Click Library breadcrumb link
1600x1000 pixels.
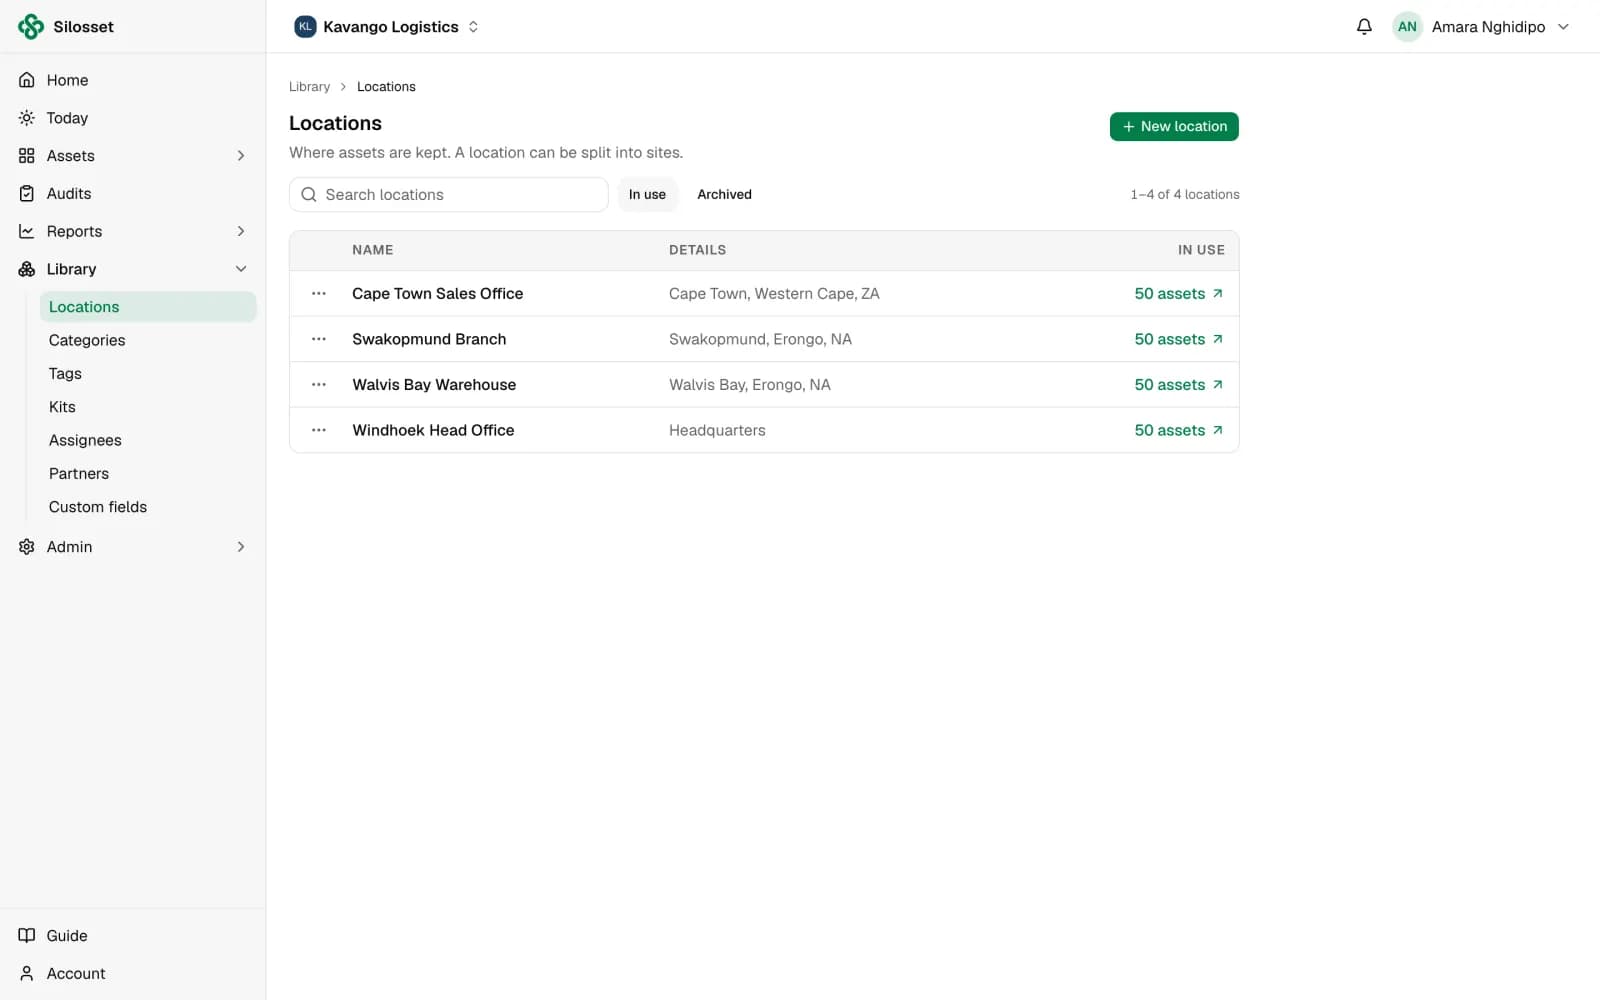[x=309, y=87]
